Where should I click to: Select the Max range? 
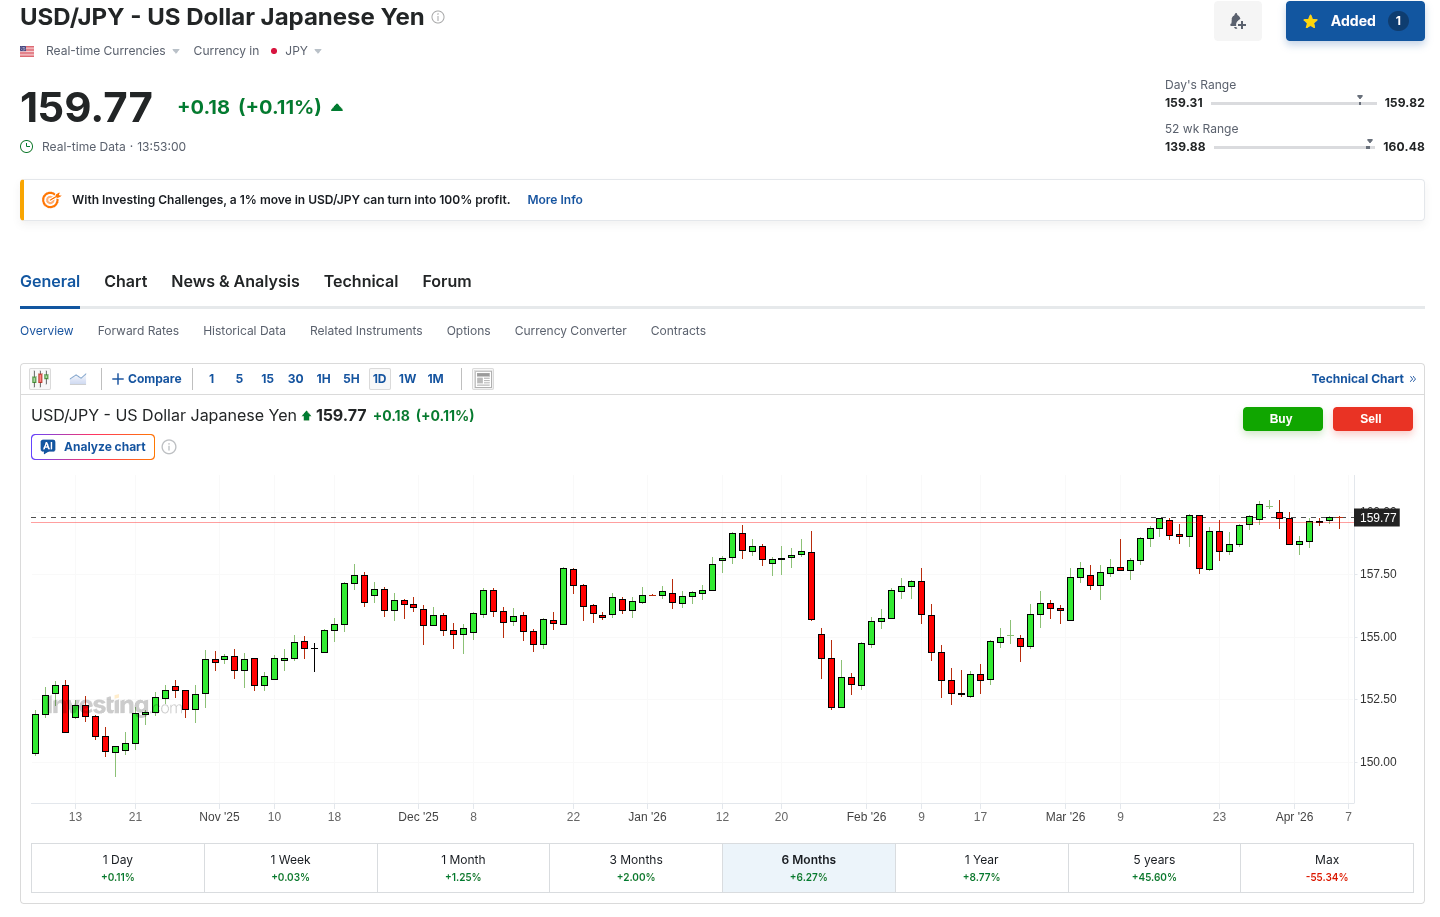coord(1327,868)
